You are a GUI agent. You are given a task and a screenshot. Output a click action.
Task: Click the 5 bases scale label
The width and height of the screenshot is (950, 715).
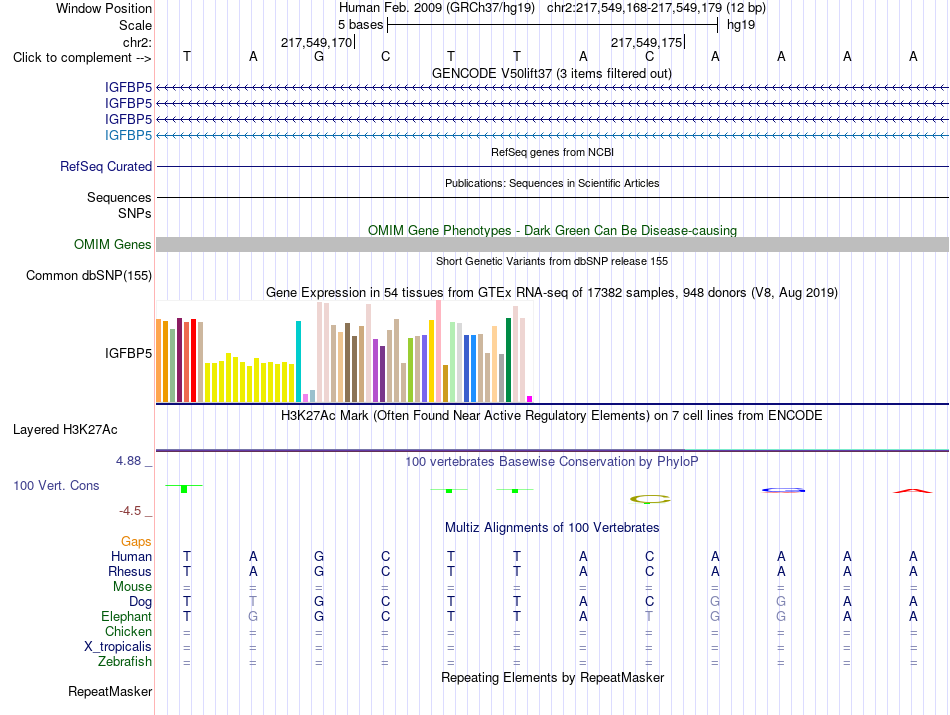point(360,25)
